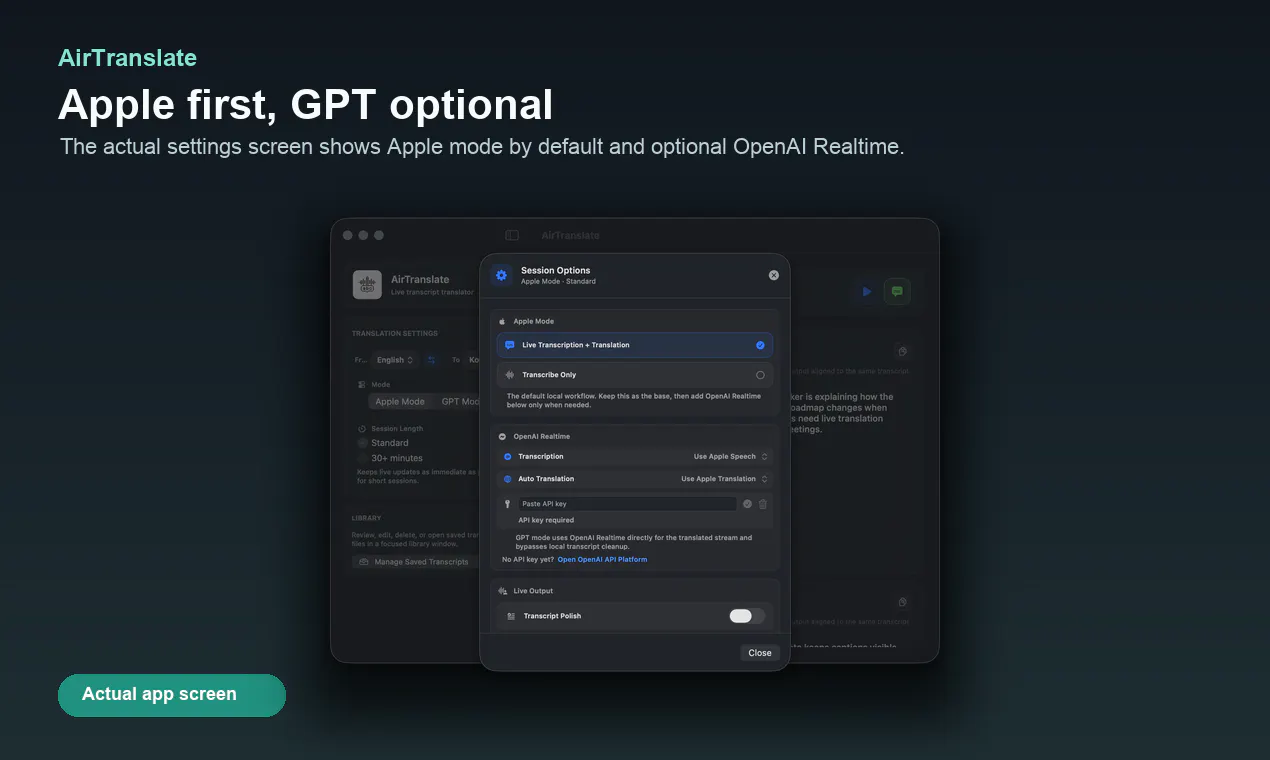Image resolution: width=1270 pixels, height=760 pixels.
Task: Switch to the GPT Mode tab
Action: coord(460,402)
